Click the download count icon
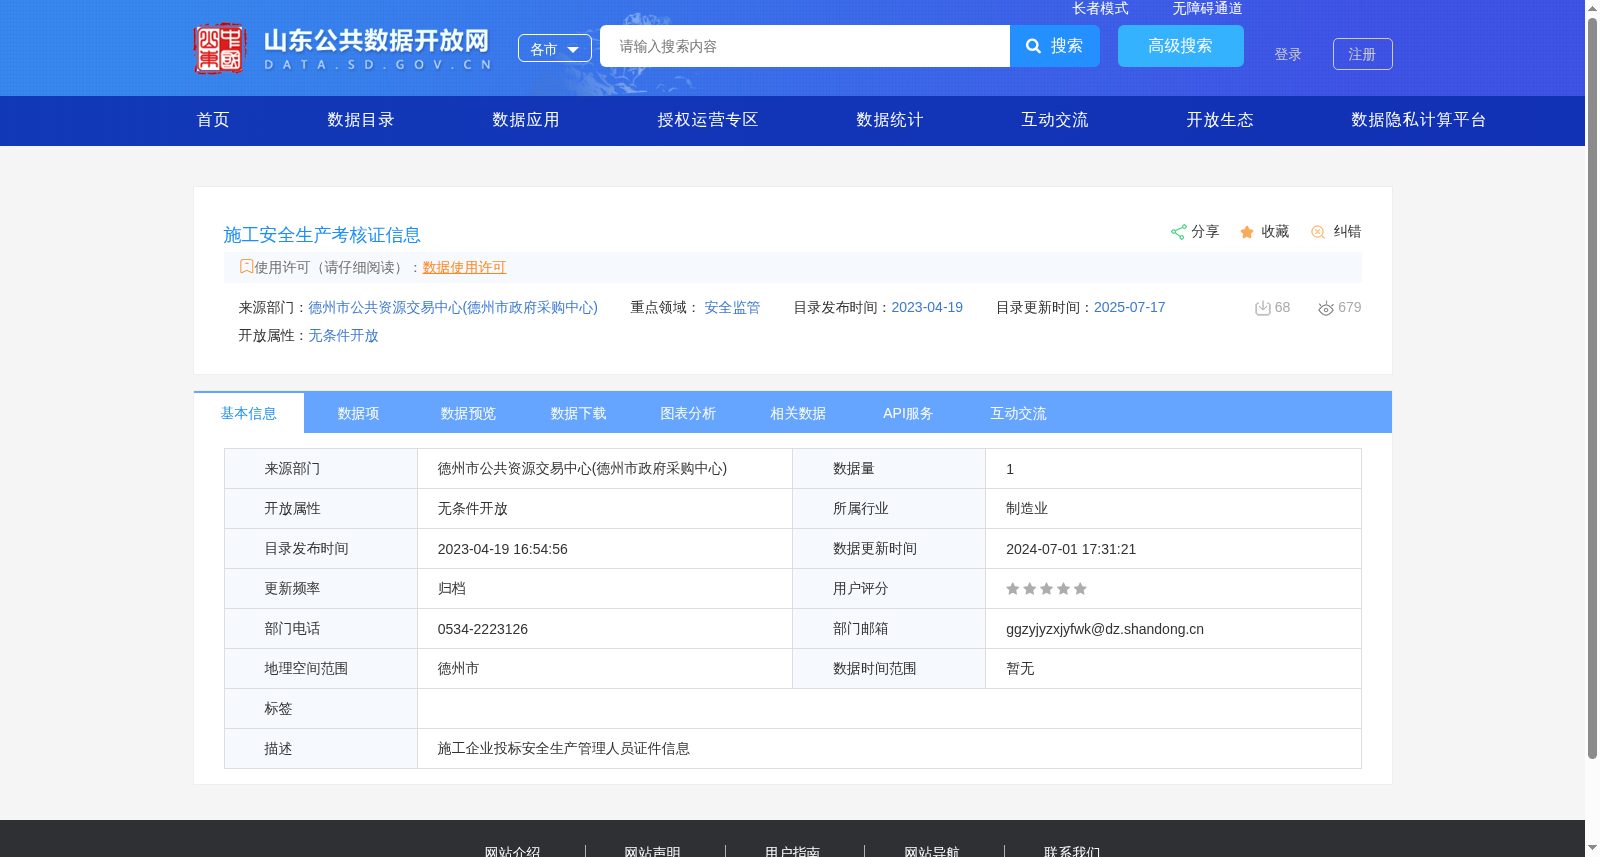Viewport: 1600px width, 857px height. pos(1263,308)
